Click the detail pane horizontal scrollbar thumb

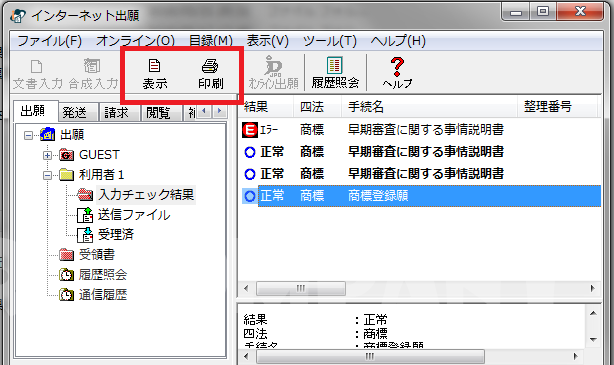click(x=370, y=356)
